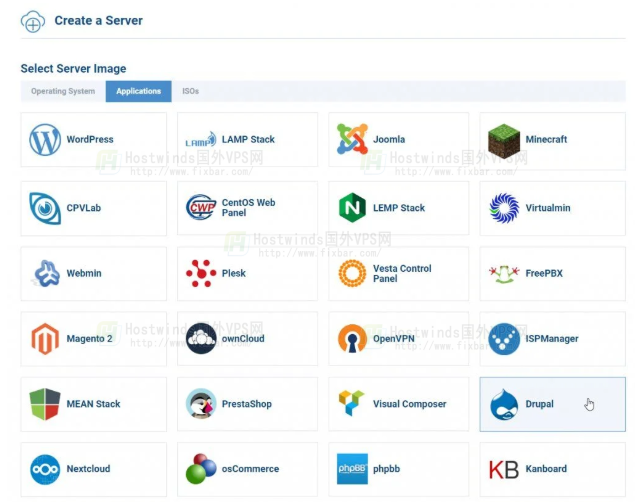Select the ownCloud label text
Screen dimensions: 635x502
243,338
